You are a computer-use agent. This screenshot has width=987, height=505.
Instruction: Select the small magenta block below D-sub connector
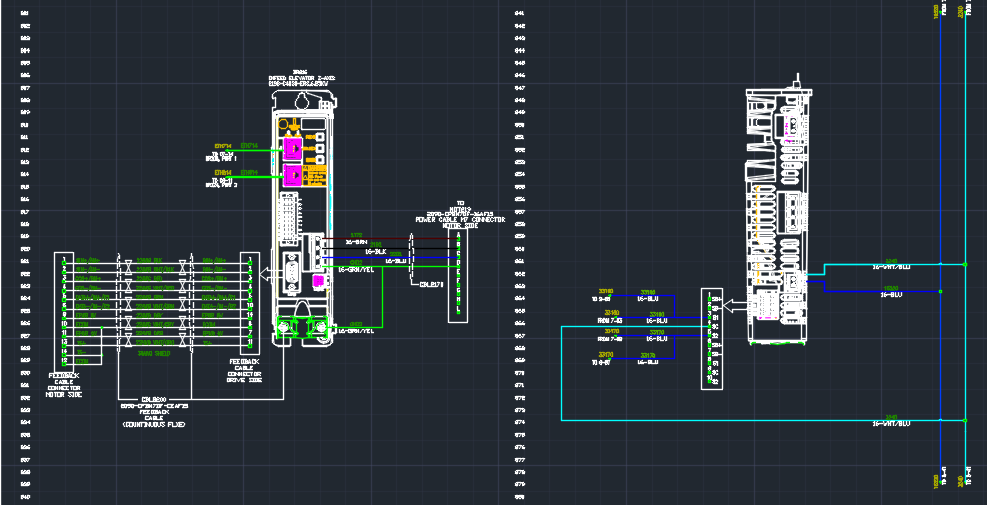(x=319, y=281)
